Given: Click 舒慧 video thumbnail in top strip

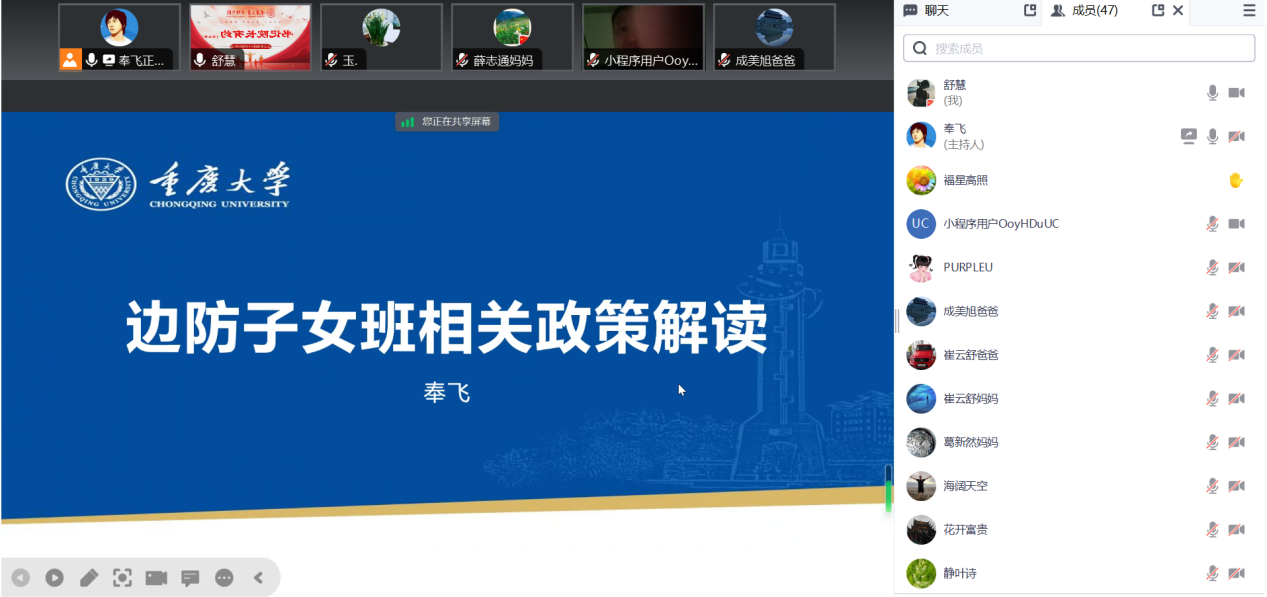Looking at the screenshot, I should tap(250, 37).
